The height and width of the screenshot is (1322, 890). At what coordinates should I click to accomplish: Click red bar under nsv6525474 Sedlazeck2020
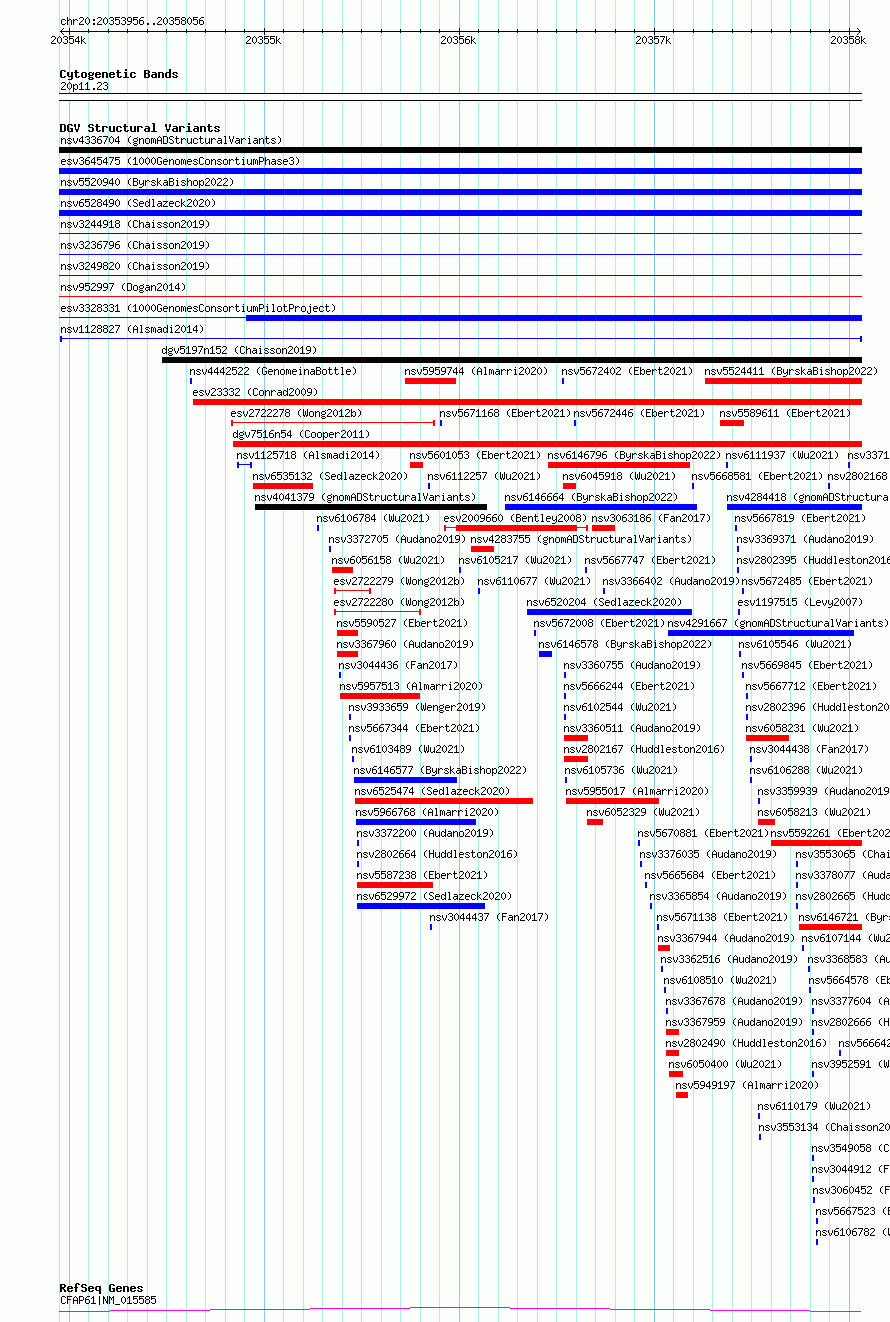(444, 801)
